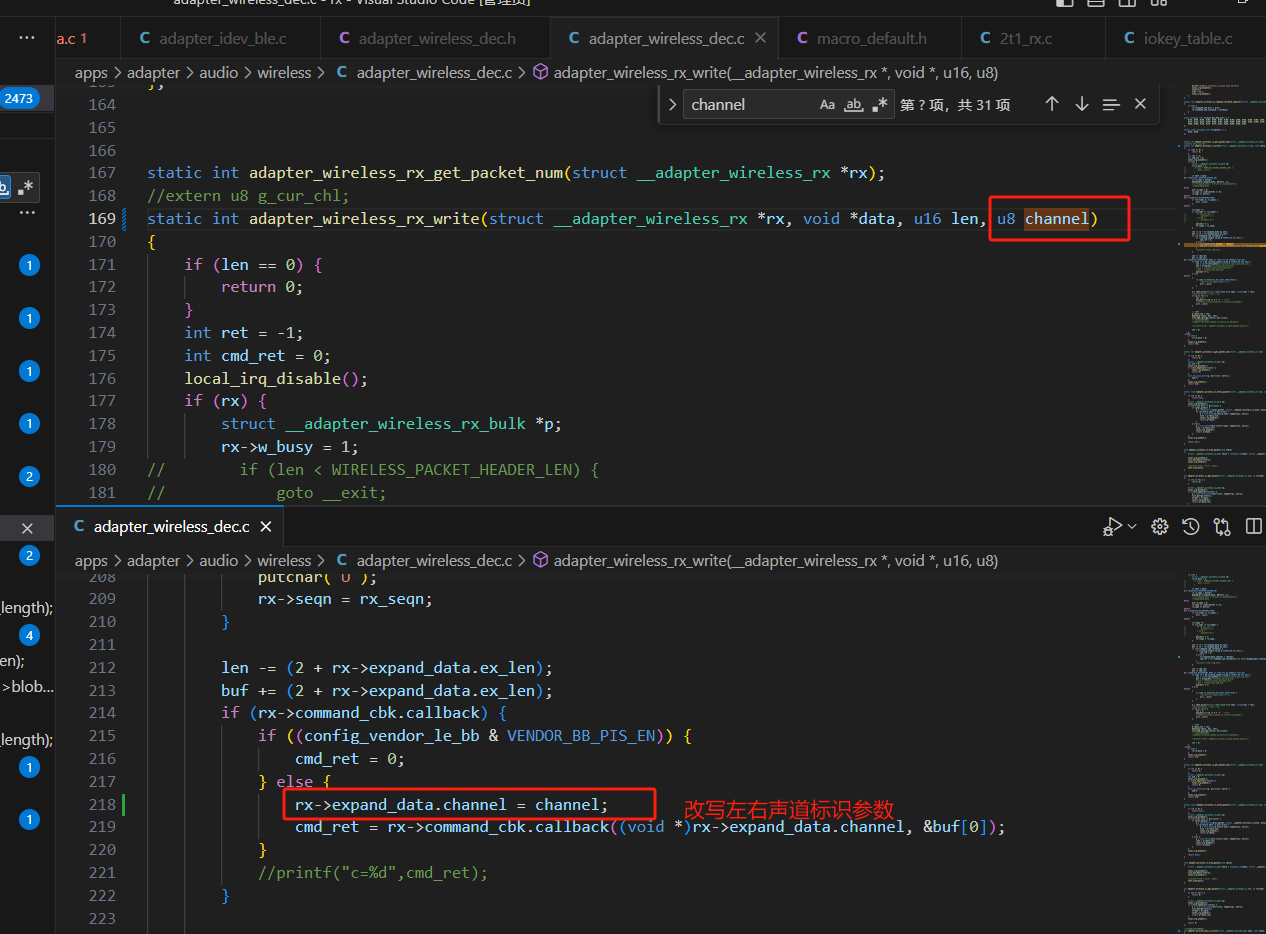The image size is (1266, 934).
Task: Click the upper editor minimap
Action: click(x=1223, y=294)
